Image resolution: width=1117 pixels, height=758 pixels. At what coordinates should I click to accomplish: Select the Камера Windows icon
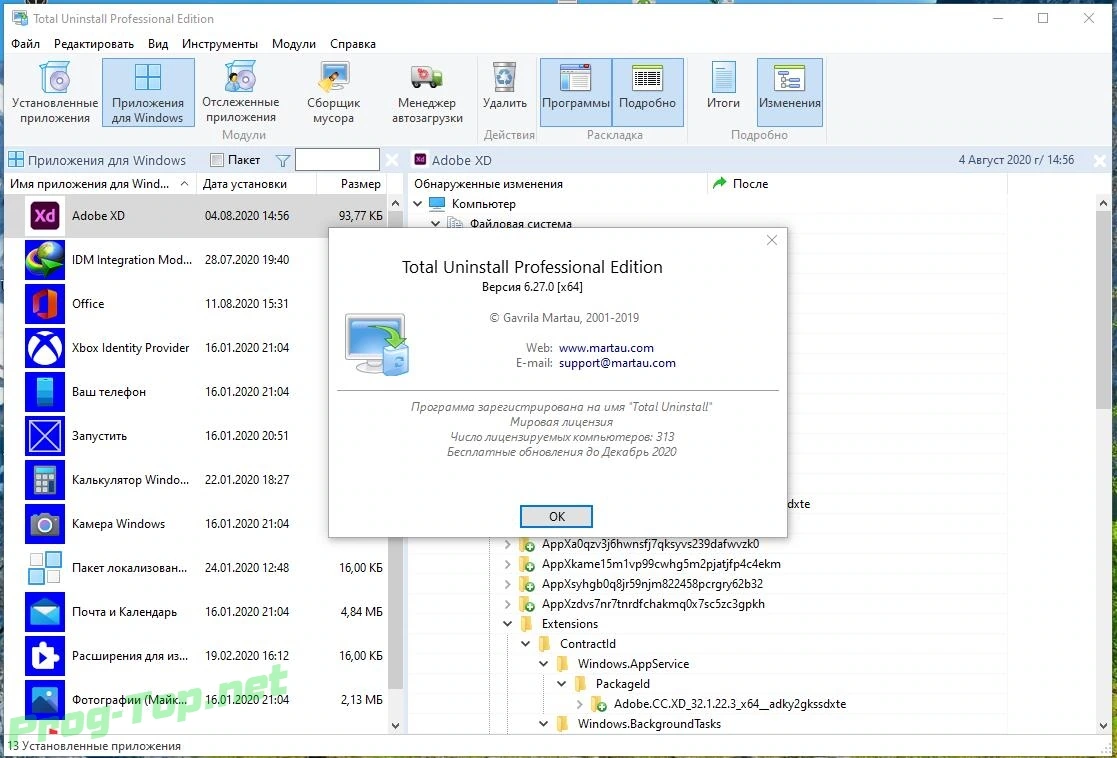45,524
